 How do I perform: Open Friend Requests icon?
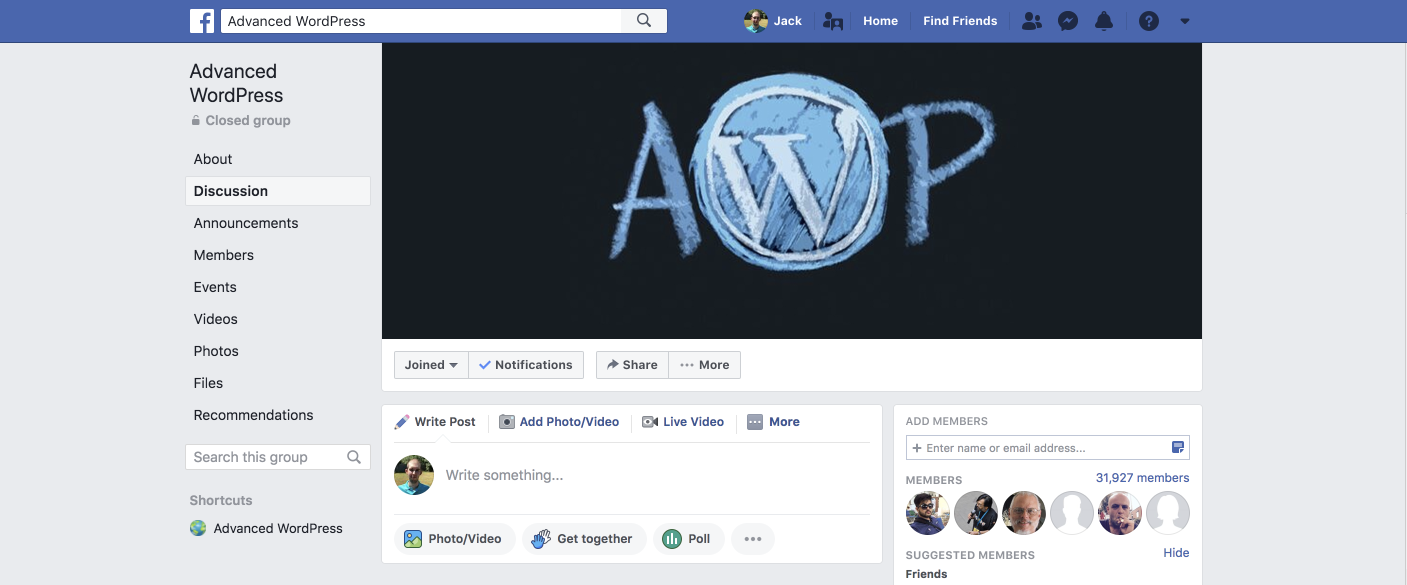[1032, 21]
